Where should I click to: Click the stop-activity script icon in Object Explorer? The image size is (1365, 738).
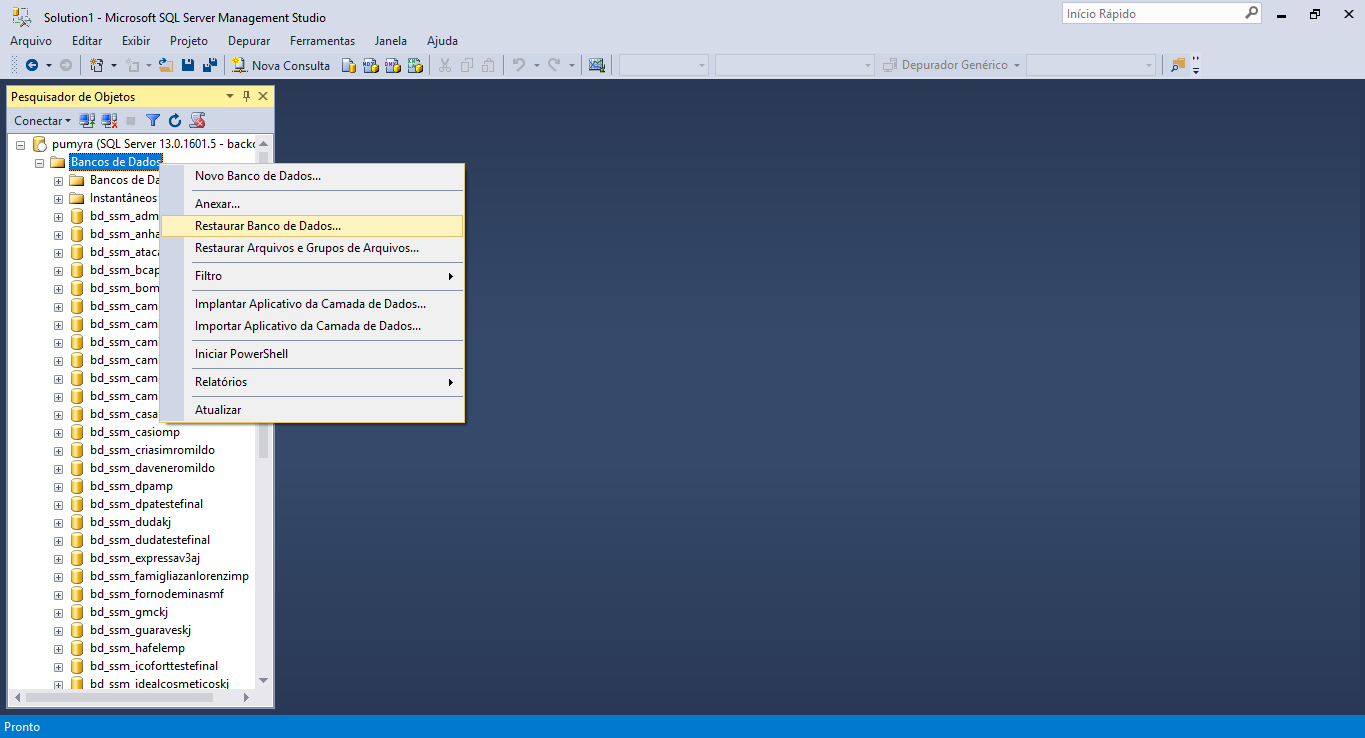click(197, 121)
